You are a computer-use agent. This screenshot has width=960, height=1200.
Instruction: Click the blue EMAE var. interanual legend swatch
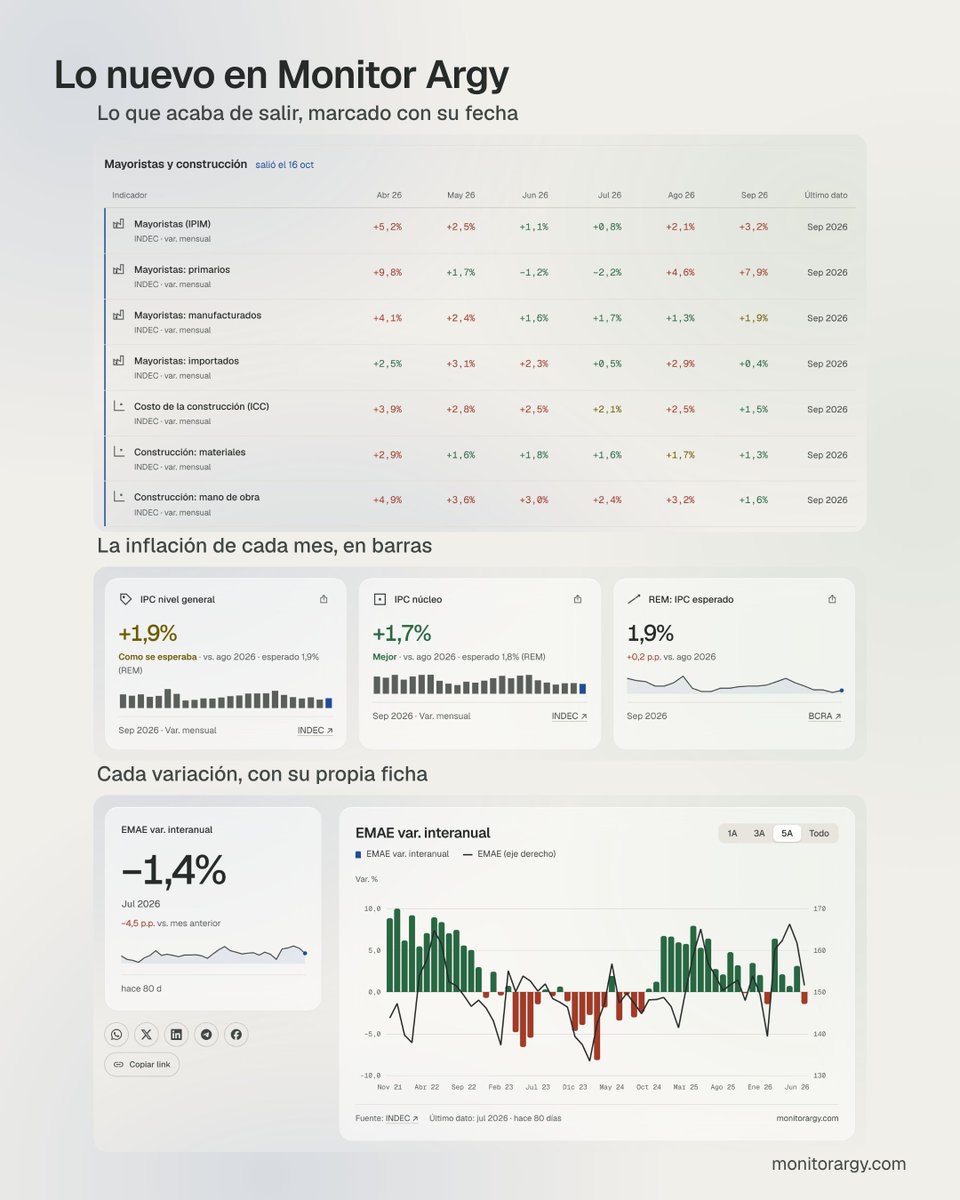[x=359, y=854]
